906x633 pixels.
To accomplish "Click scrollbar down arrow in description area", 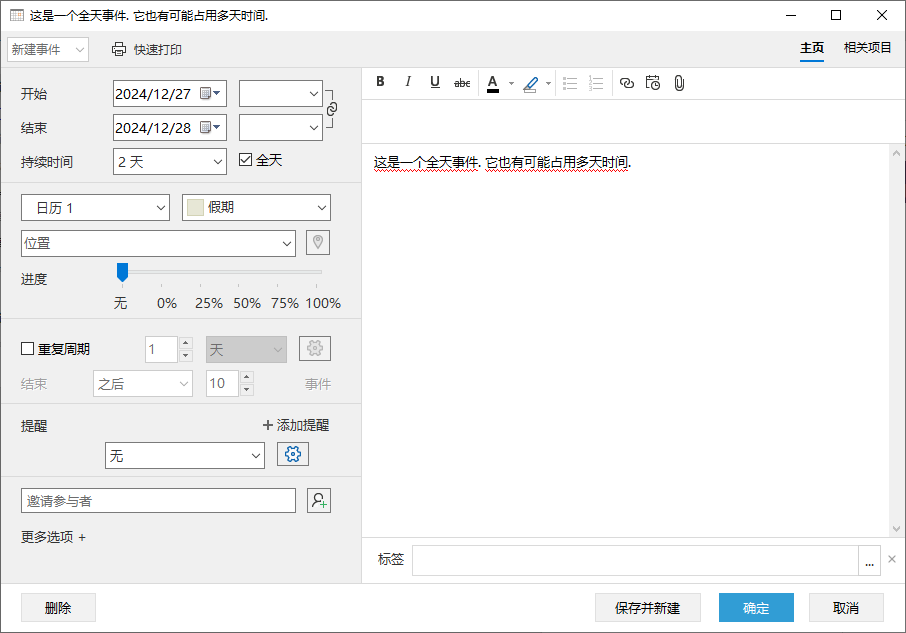I will [x=896, y=528].
